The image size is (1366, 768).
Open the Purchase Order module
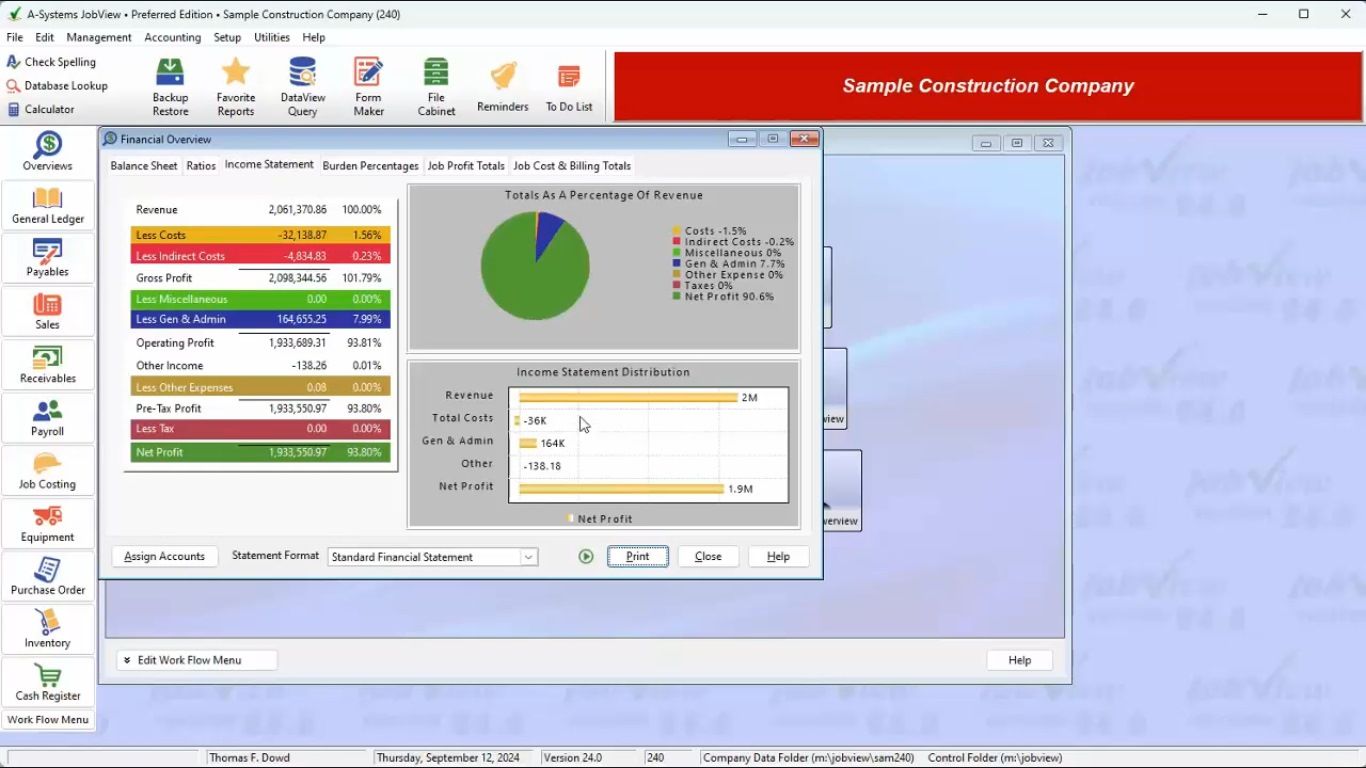48,576
